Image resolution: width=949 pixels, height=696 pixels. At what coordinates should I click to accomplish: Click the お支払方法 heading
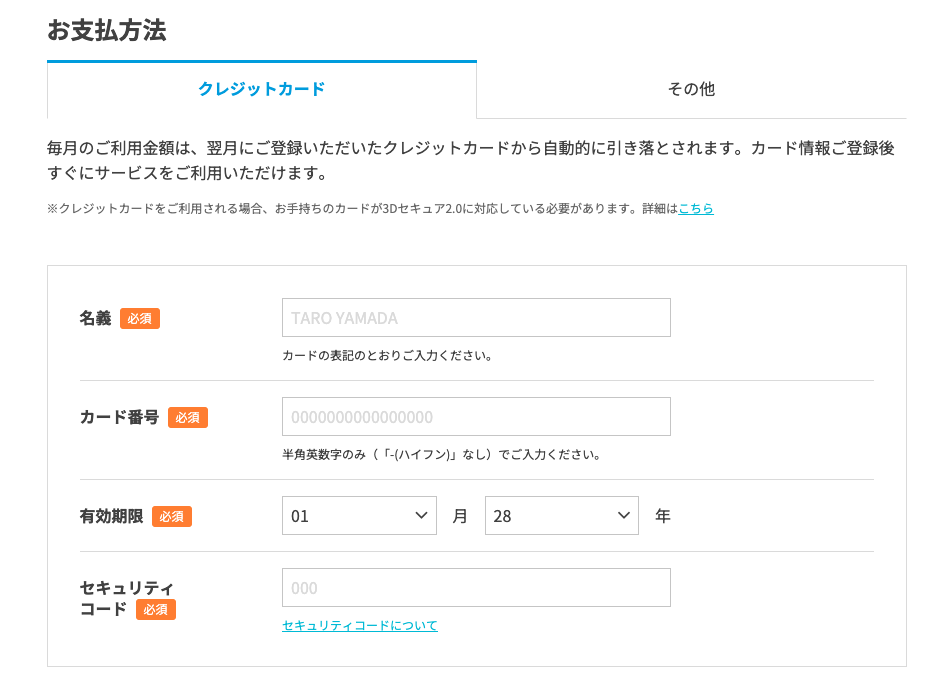106,30
